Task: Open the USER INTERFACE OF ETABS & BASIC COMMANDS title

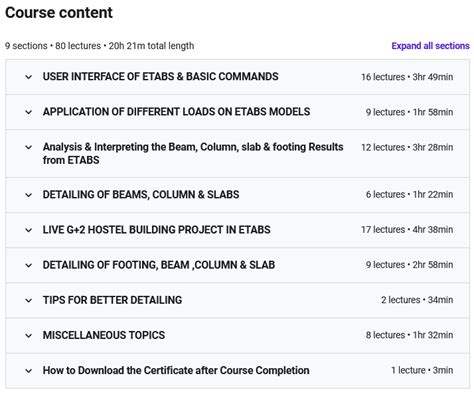Action: pos(160,77)
